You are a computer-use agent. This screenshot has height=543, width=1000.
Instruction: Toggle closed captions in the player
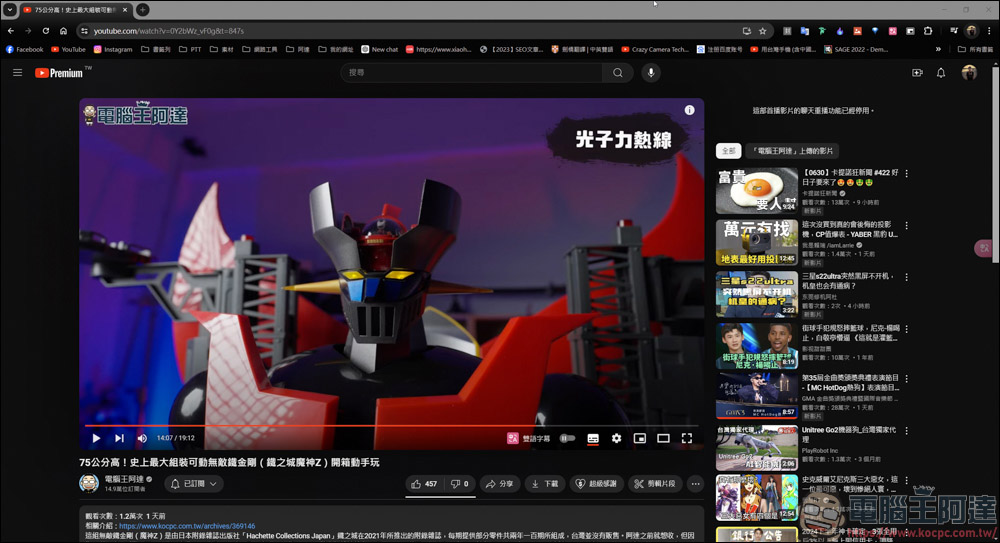(592, 438)
